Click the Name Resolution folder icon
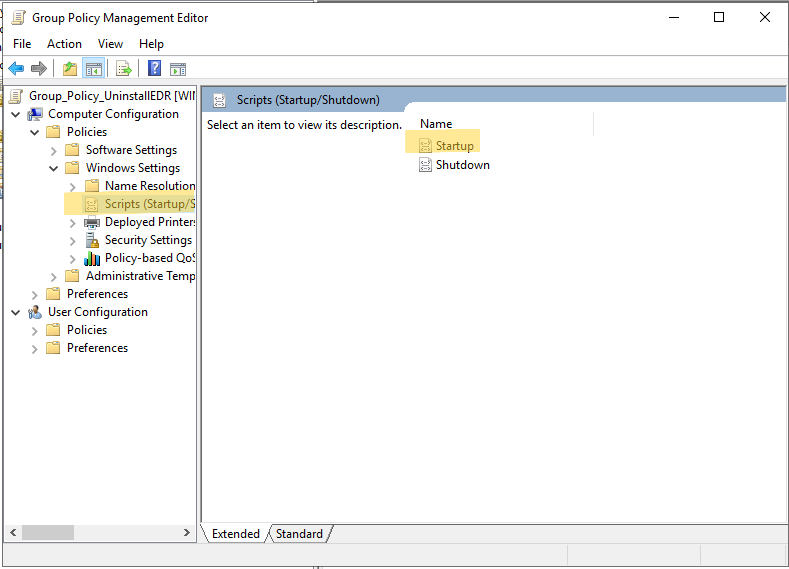The width and height of the screenshot is (789, 569). [x=92, y=186]
